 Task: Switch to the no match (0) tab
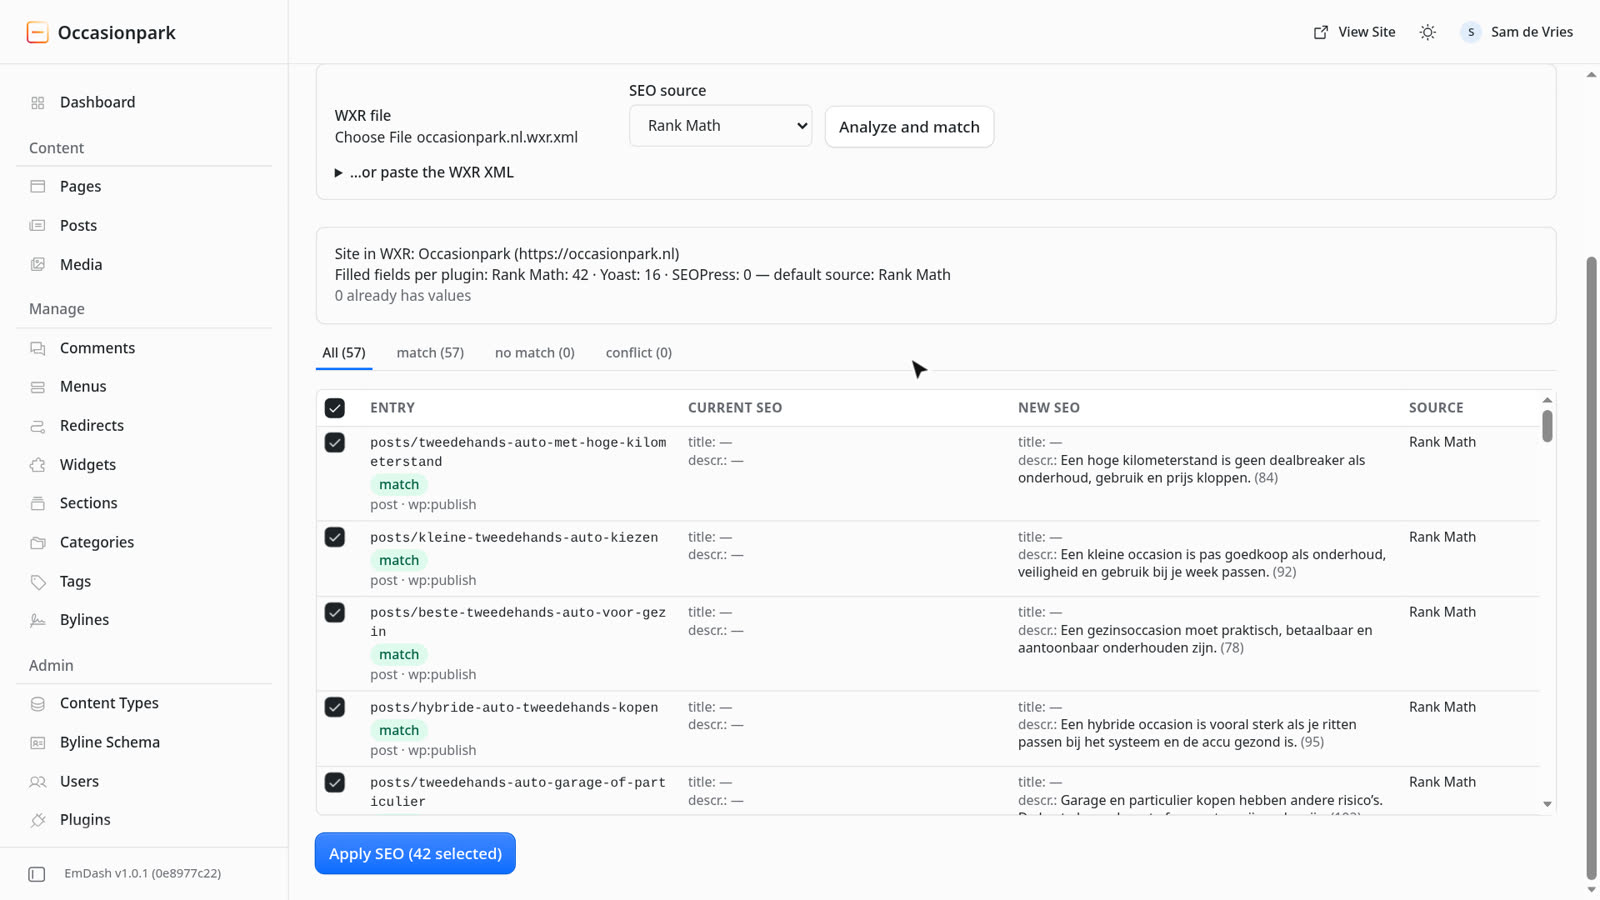[535, 353]
